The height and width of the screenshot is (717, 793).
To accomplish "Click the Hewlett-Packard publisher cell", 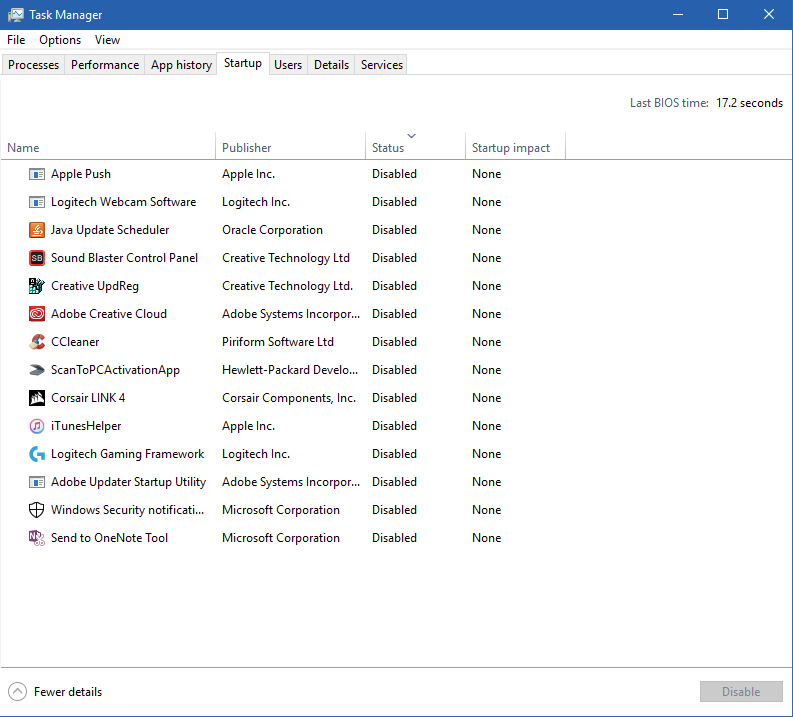I will pyautogui.click(x=290, y=370).
